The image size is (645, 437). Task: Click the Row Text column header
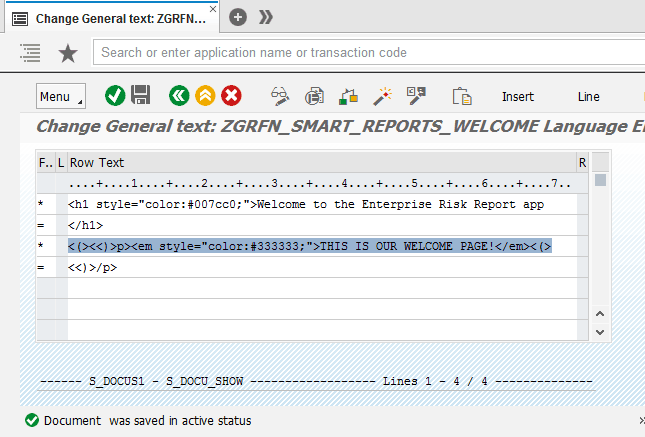(97, 162)
